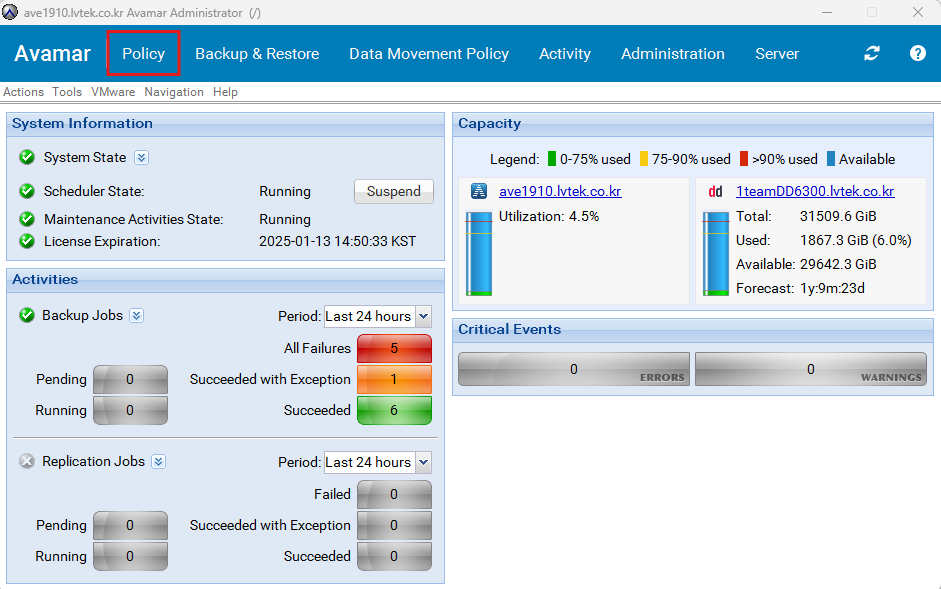Image resolution: width=941 pixels, height=589 pixels.
Task: Click the Avamar utilization capacity bar
Action: pos(478,253)
